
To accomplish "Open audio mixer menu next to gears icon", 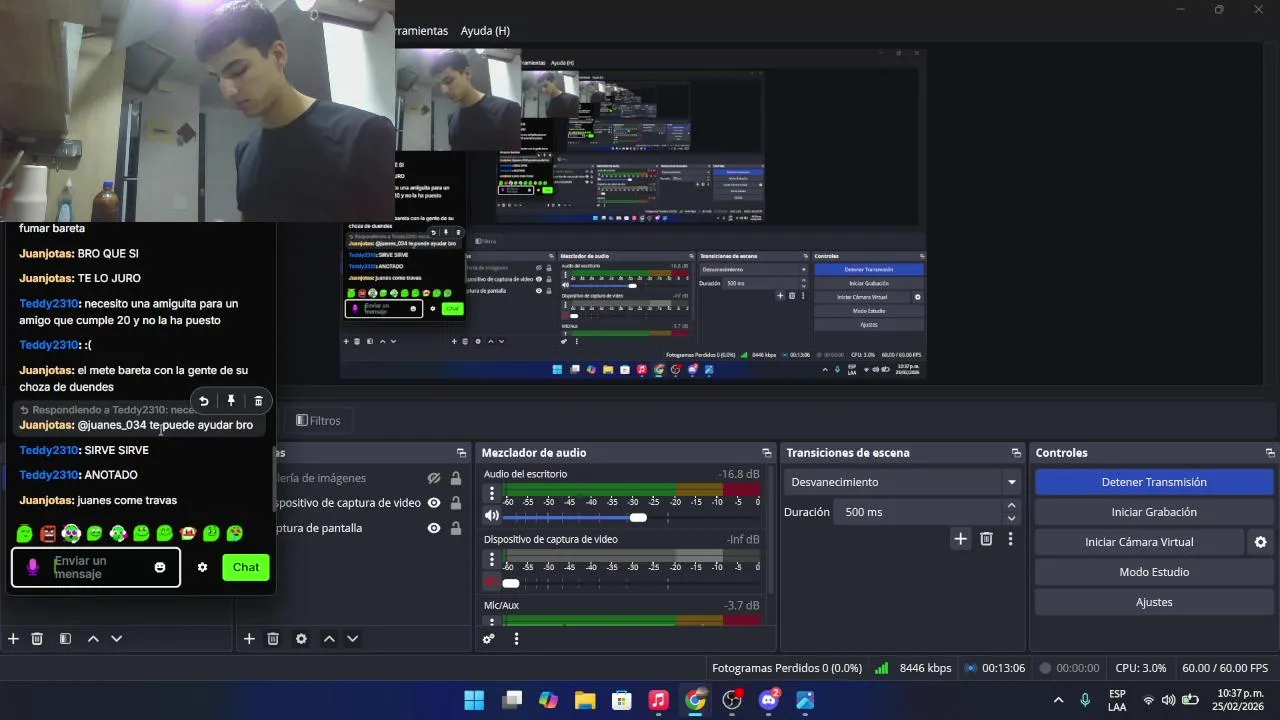I will tap(516, 638).
